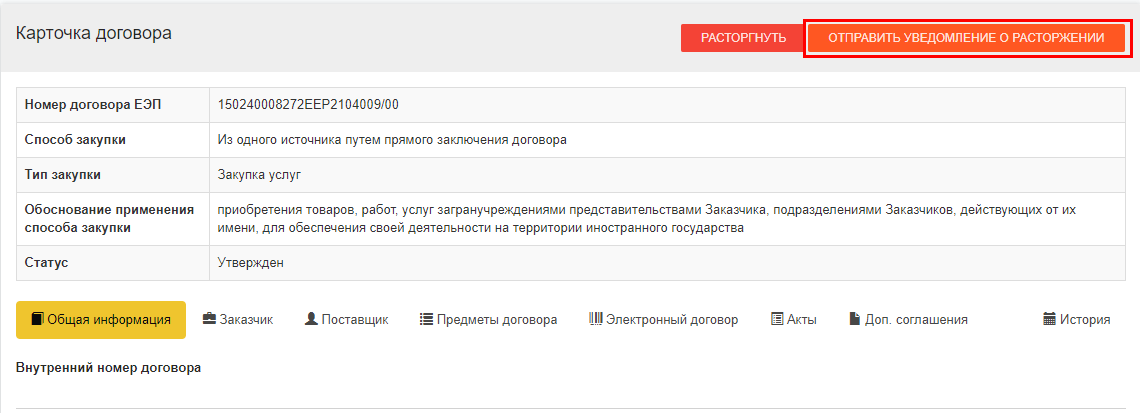Click the person icon next to Поставщик
This screenshot has height=413, width=1140.
(x=311, y=319)
